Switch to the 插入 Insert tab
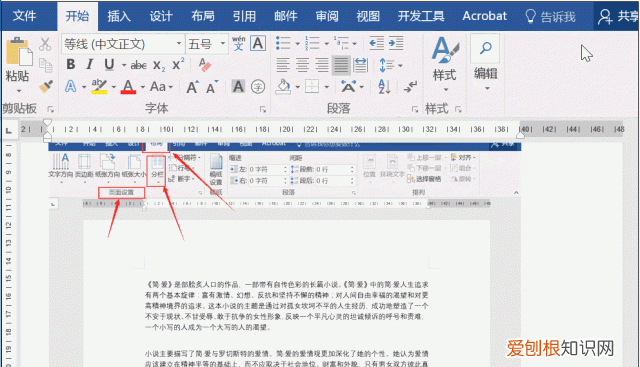Viewport: 640px width, 367px height. (119, 16)
